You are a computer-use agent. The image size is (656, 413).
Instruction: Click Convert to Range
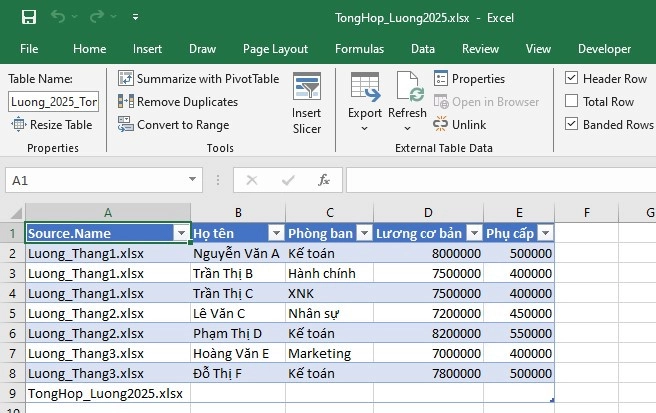click(174, 125)
